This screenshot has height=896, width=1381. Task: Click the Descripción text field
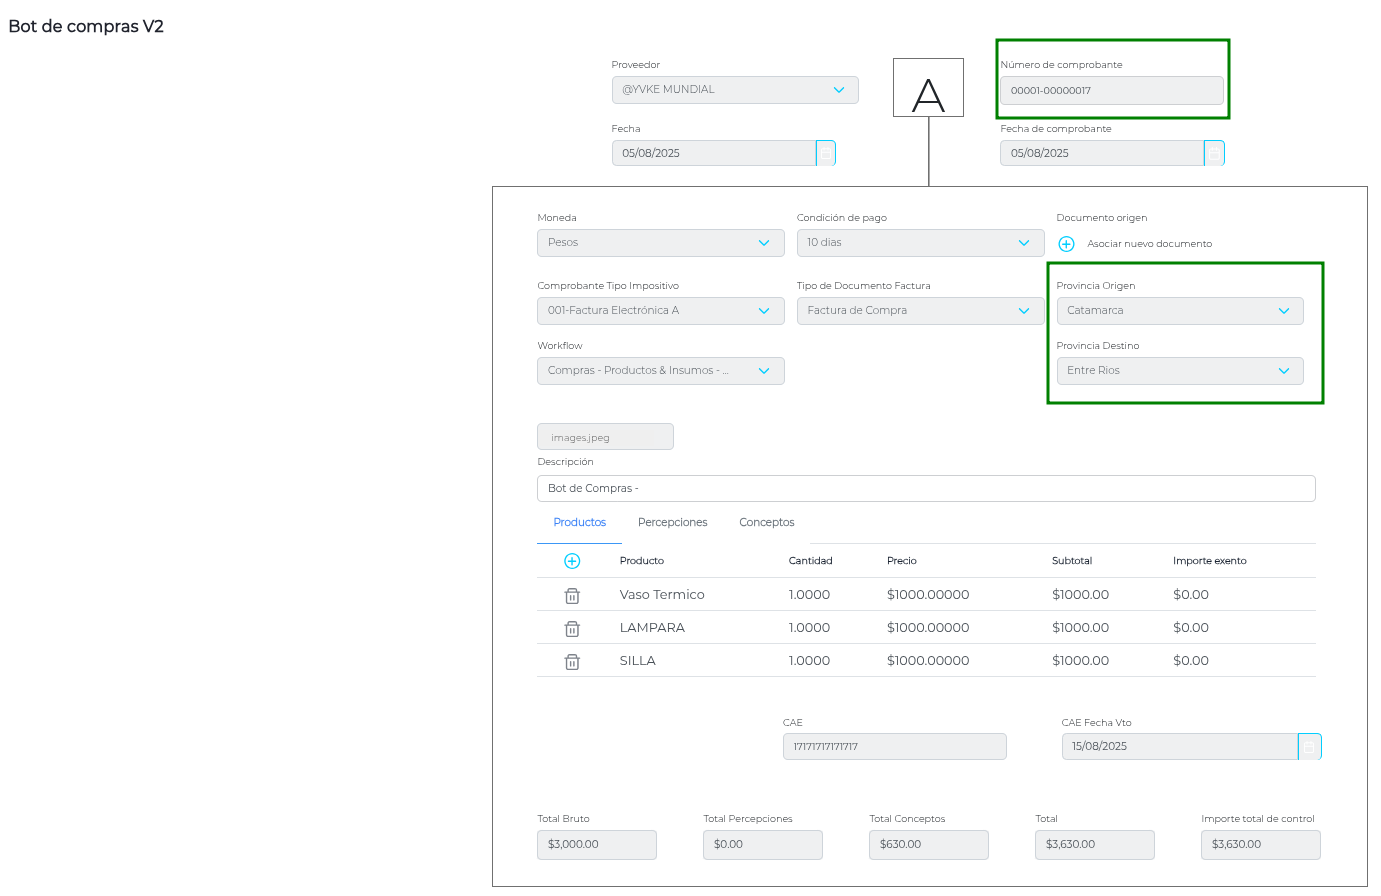[925, 489]
